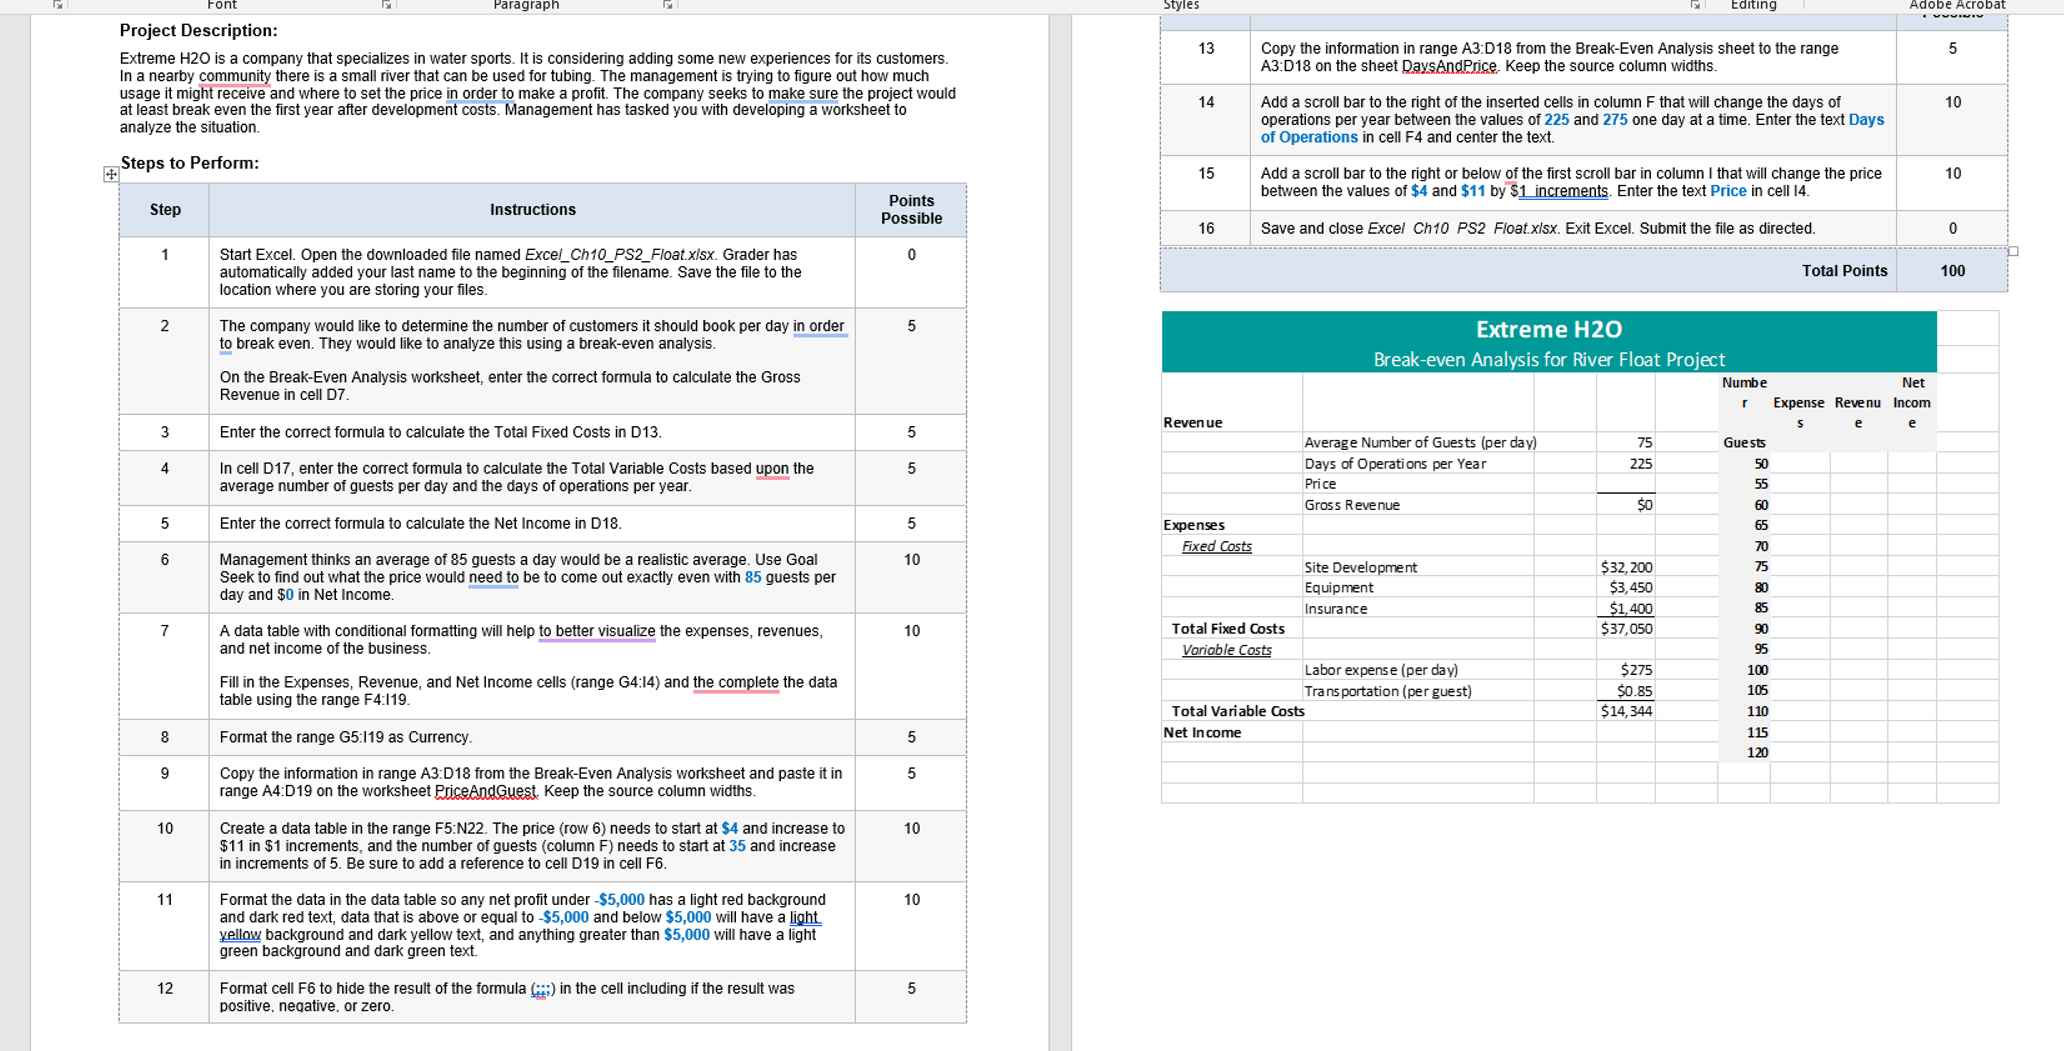The width and height of the screenshot is (2064, 1051).
Task: Click the table resize handle near Total Points
Action: coord(2013,251)
